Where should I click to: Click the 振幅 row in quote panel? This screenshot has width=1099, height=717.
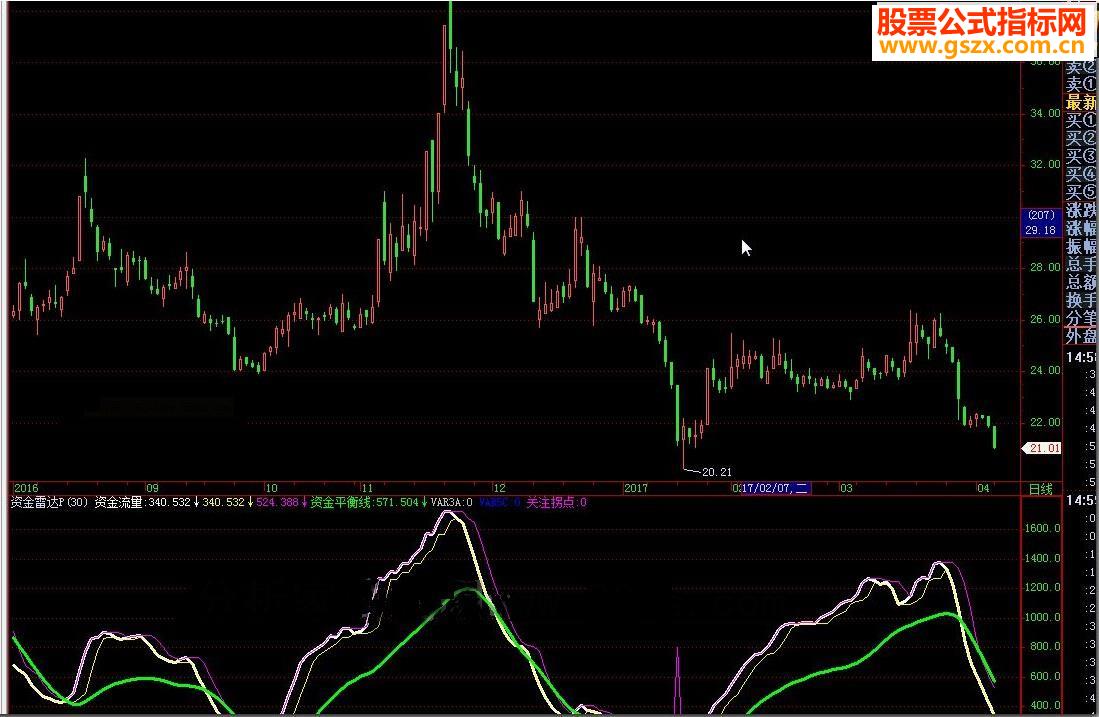pos(1081,245)
